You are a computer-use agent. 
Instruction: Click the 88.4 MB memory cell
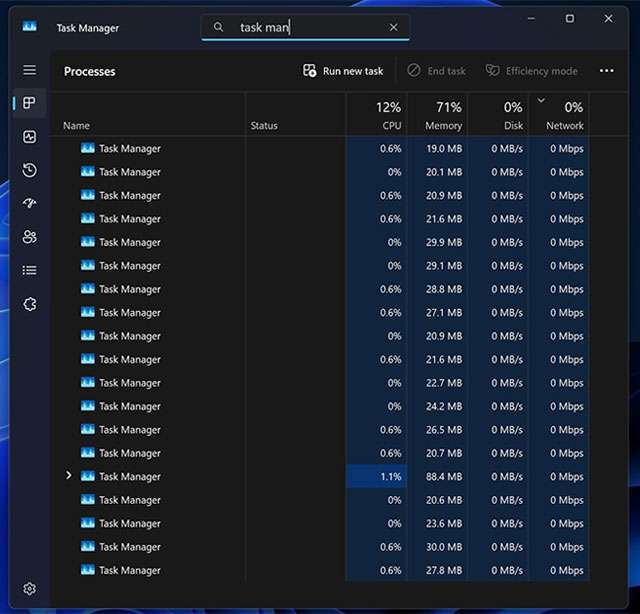[x=438, y=476]
